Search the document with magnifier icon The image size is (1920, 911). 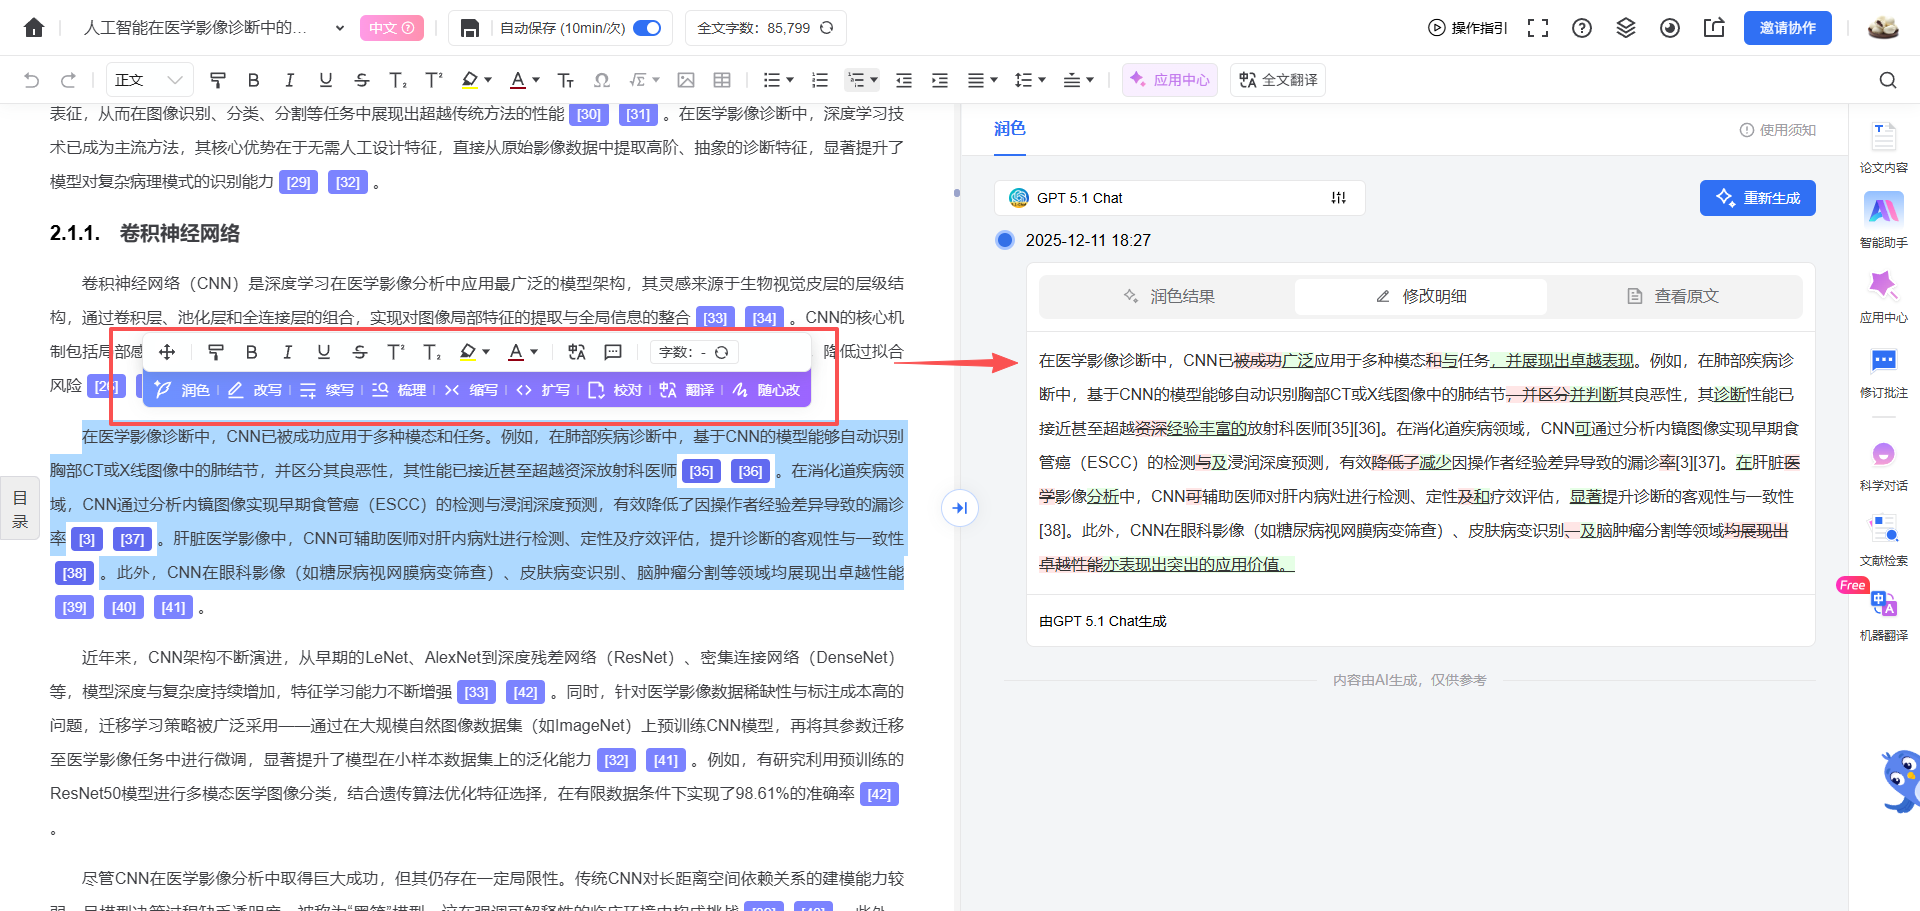click(1888, 80)
